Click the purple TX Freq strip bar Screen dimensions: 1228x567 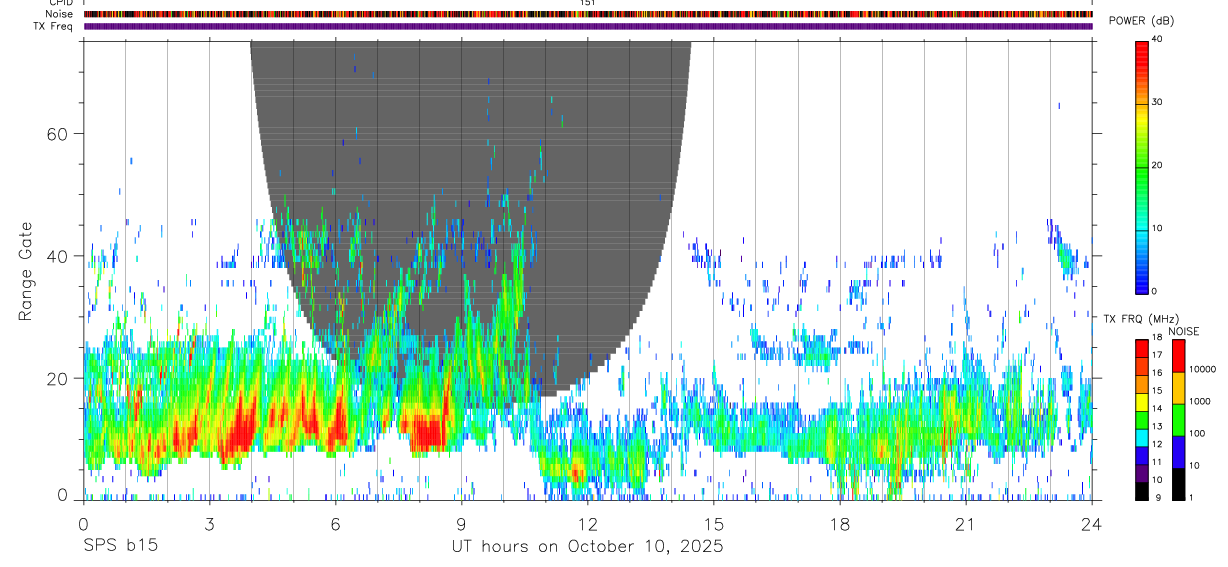[588, 26]
